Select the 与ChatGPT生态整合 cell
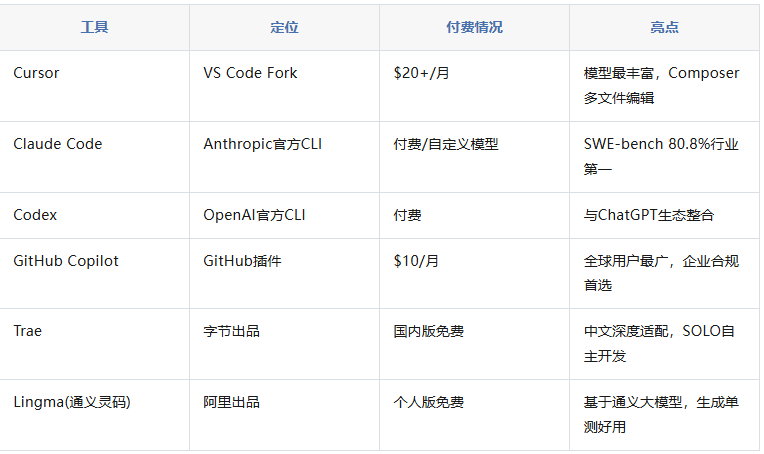 pyautogui.click(x=665, y=215)
